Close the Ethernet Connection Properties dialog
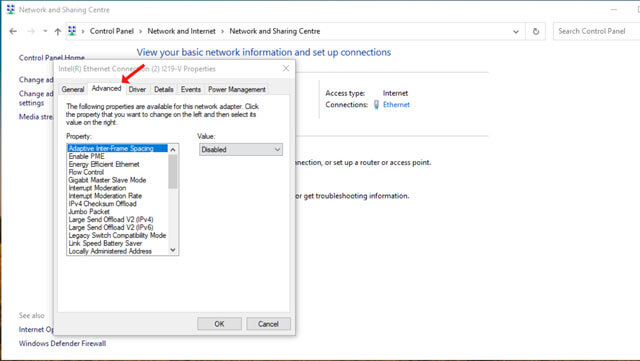This screenshot has height=361, width=640. coord(286,69)
